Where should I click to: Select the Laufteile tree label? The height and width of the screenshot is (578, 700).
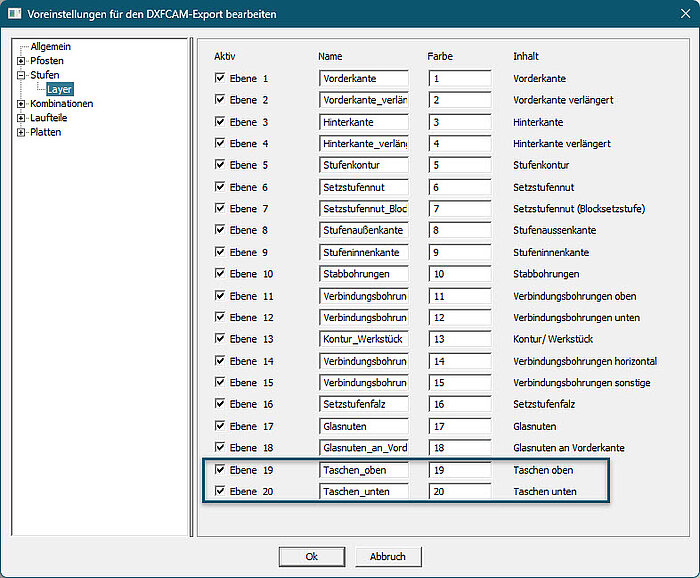(x=49, y=118)
